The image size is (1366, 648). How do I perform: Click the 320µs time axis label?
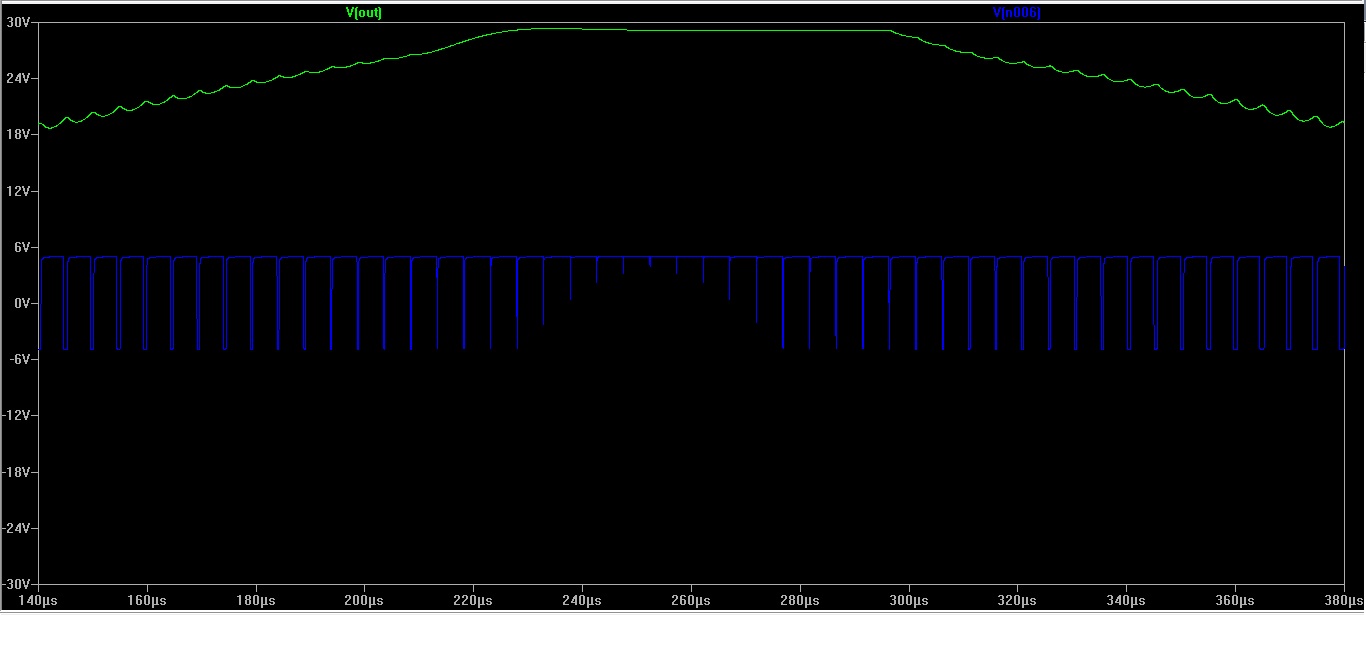coord(1017,600)
